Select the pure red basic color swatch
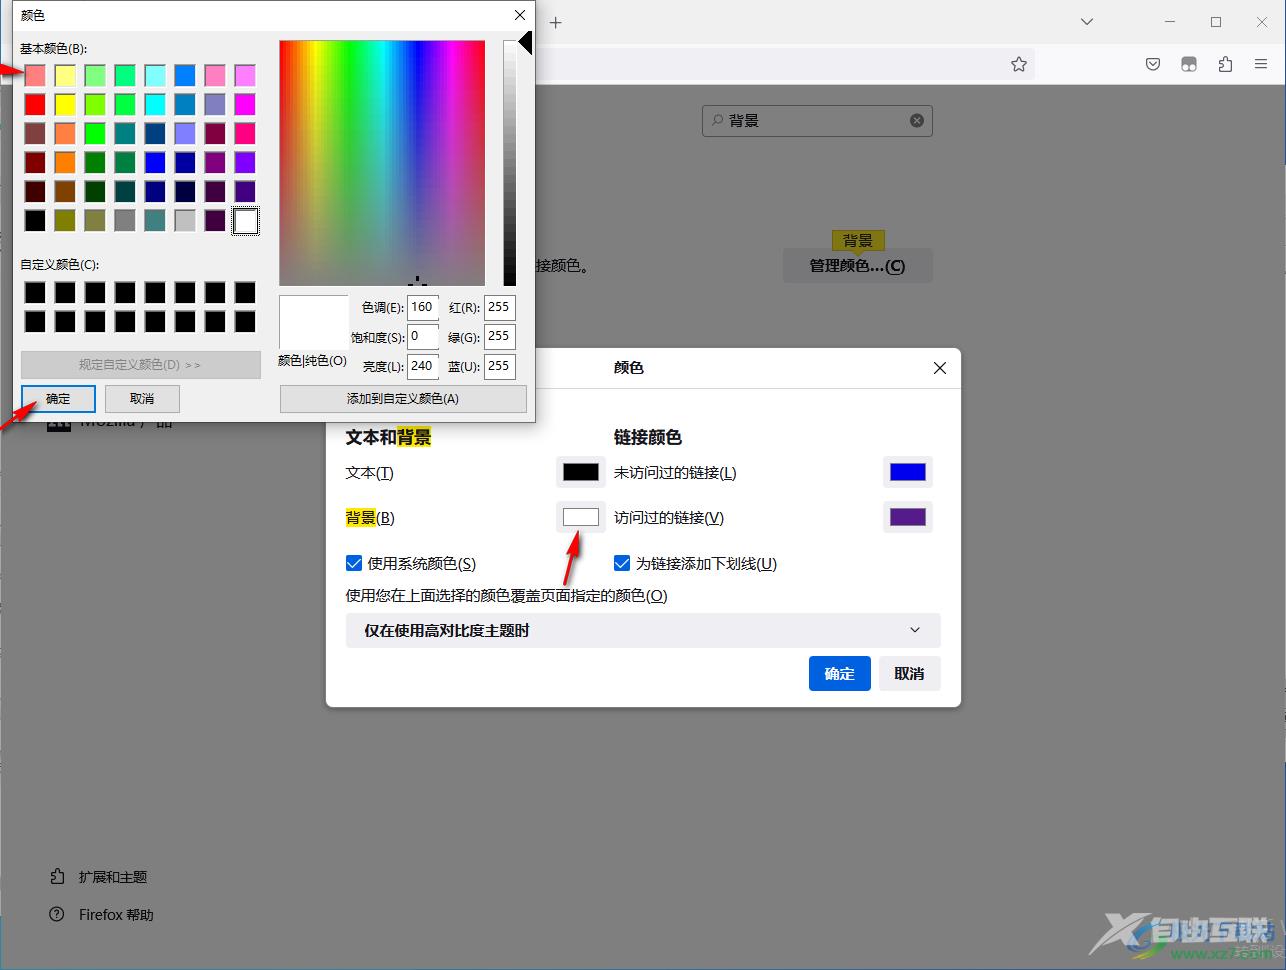Image resolution: width=1286 pixels, height=970 pixels. coord(35,104)
